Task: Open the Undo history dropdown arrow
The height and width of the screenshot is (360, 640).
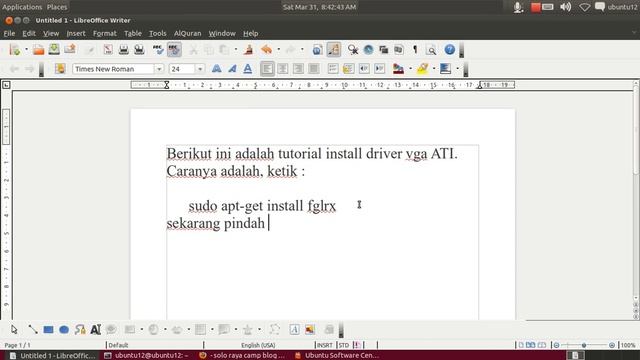Action: (278, 50)
